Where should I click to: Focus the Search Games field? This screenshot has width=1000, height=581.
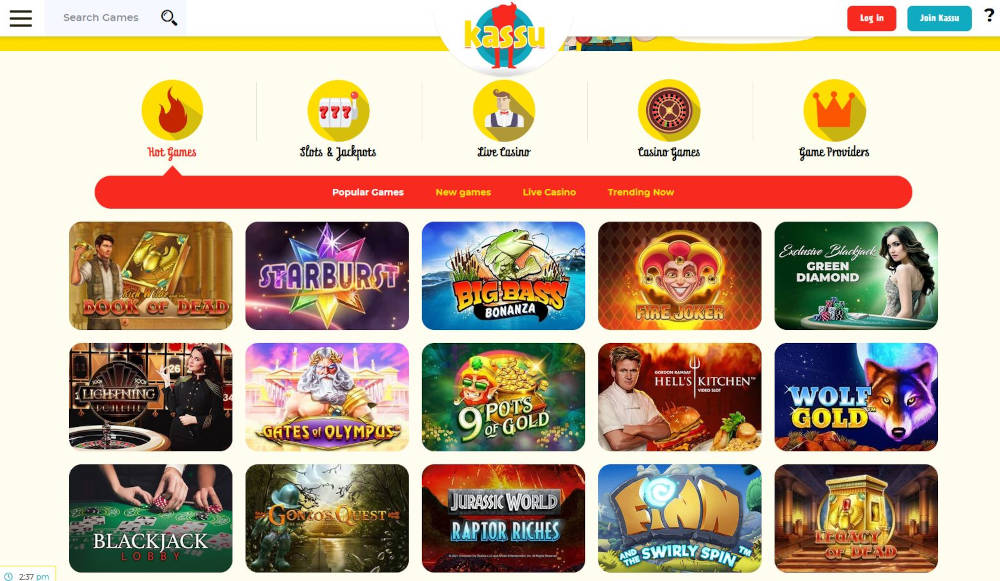click(x=102, y=18)
